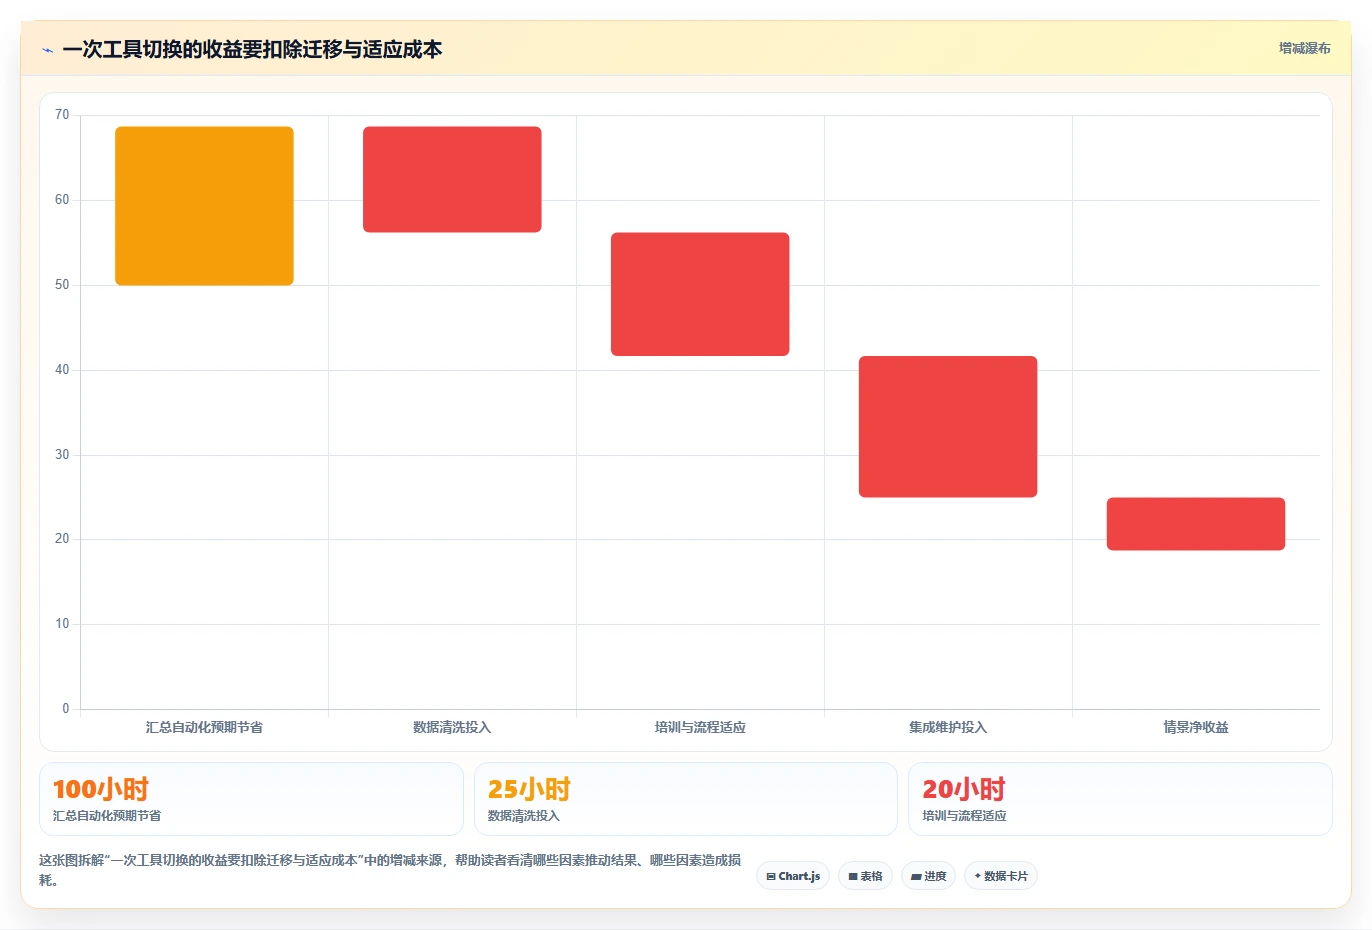Click the 汇总自动化预期节省 x-axis label
The image size is (1372, 930).
pos(204,727)
